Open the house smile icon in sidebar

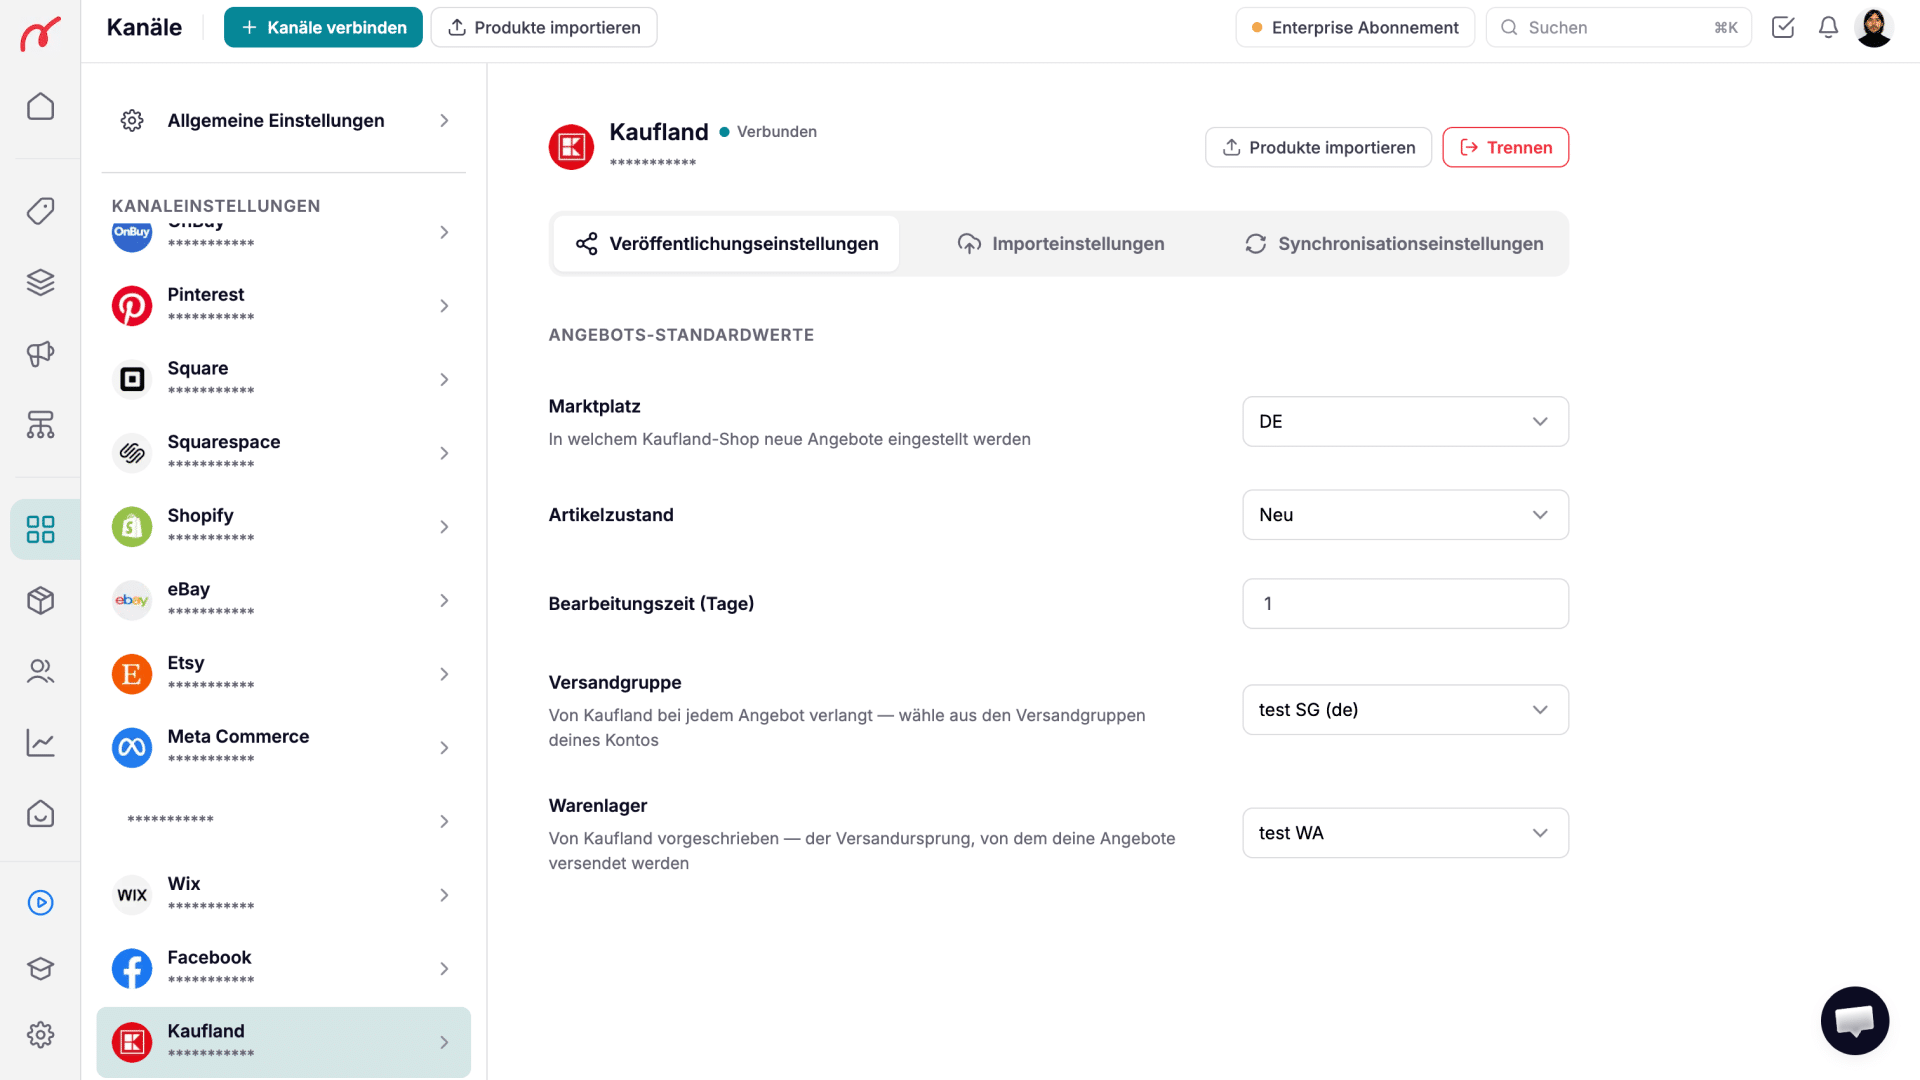pos(40,814)
